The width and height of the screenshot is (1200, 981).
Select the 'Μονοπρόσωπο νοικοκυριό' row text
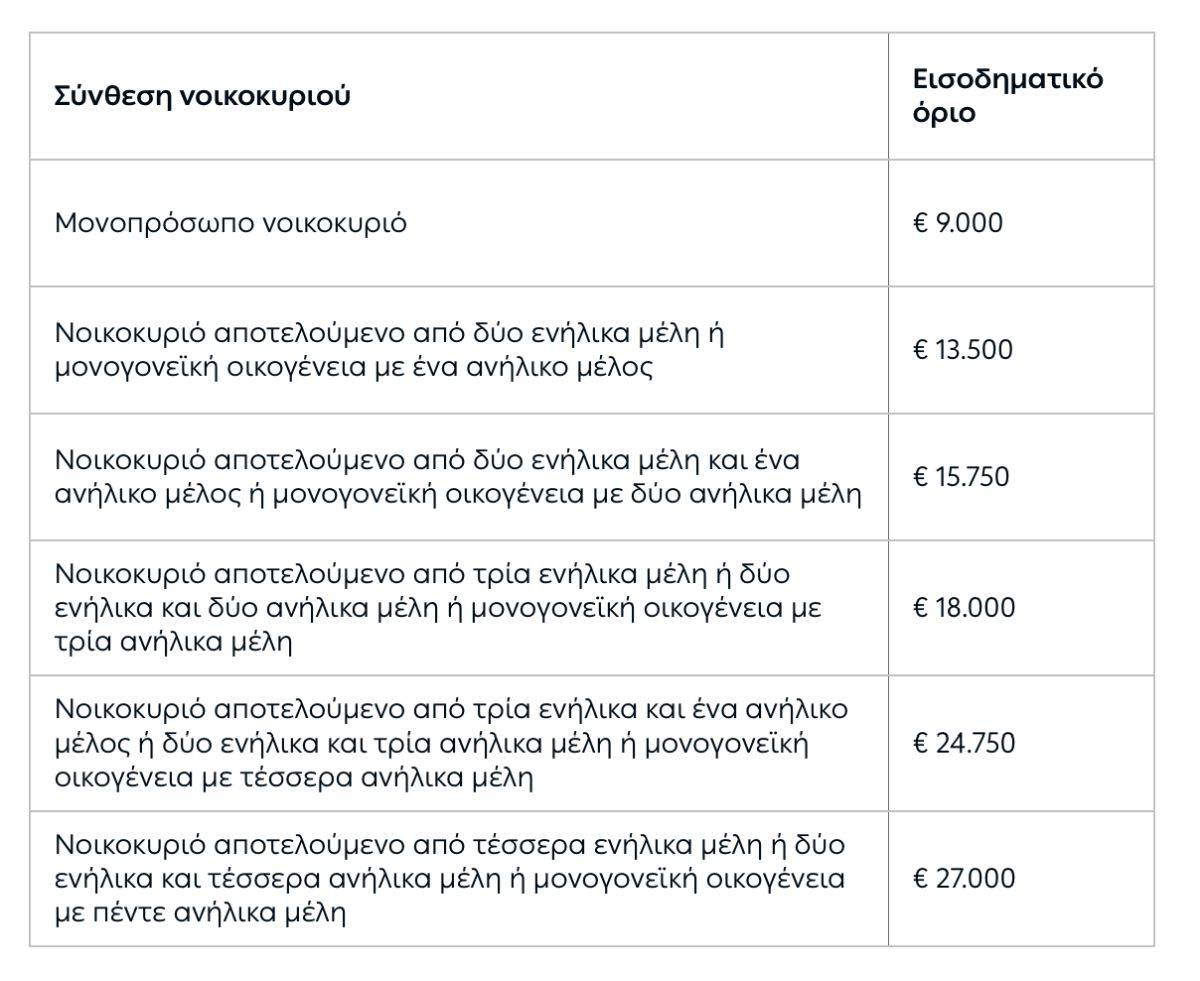230,222
